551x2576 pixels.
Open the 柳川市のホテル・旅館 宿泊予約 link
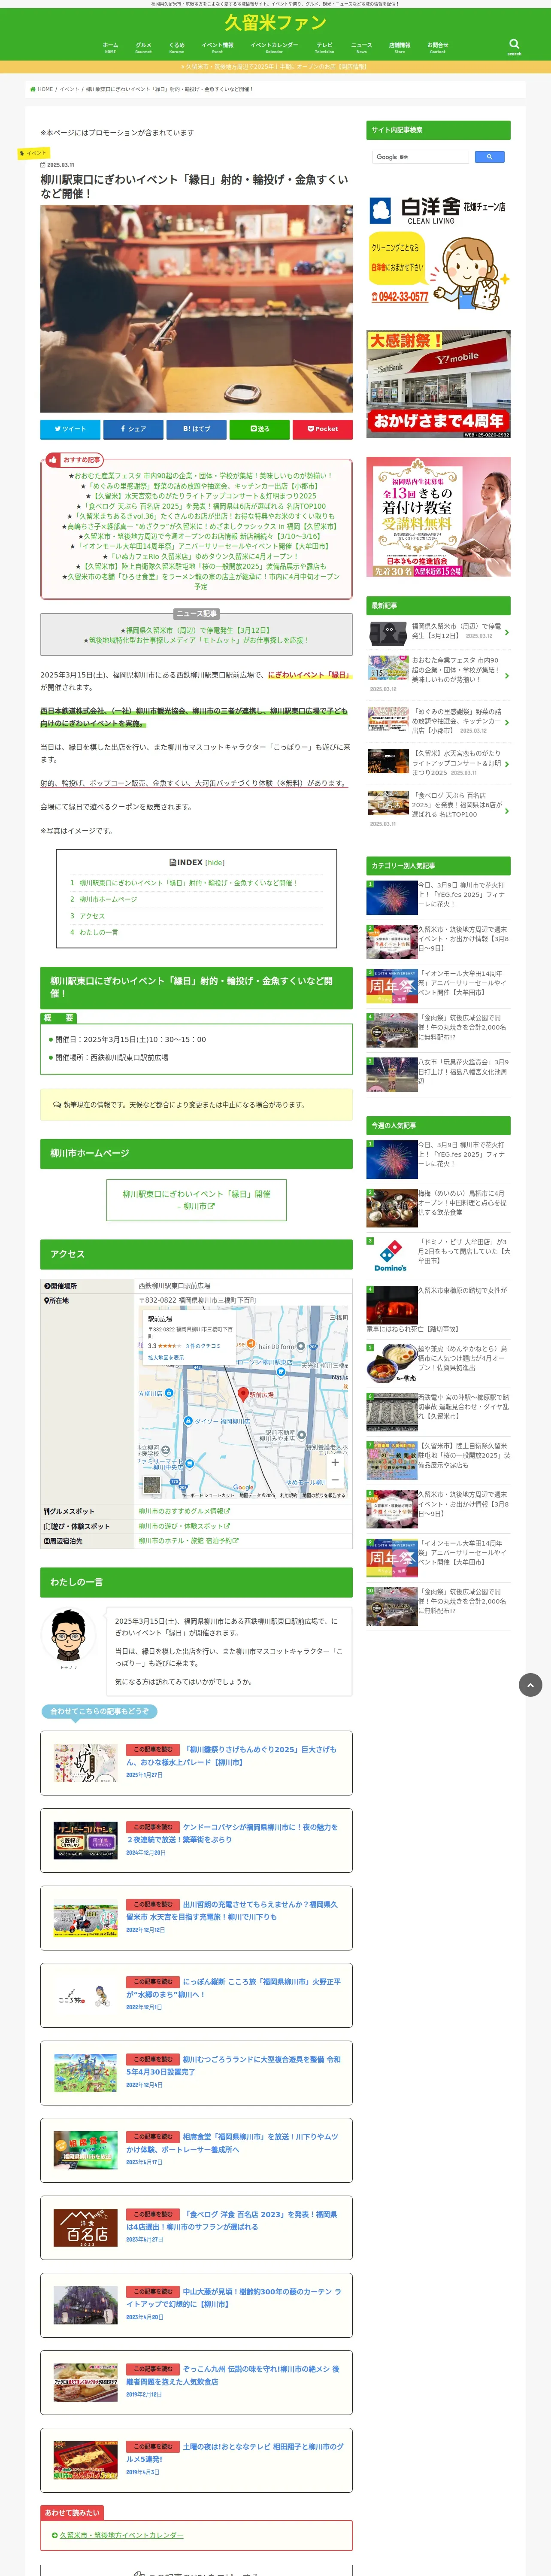(x=188, y=1541)
